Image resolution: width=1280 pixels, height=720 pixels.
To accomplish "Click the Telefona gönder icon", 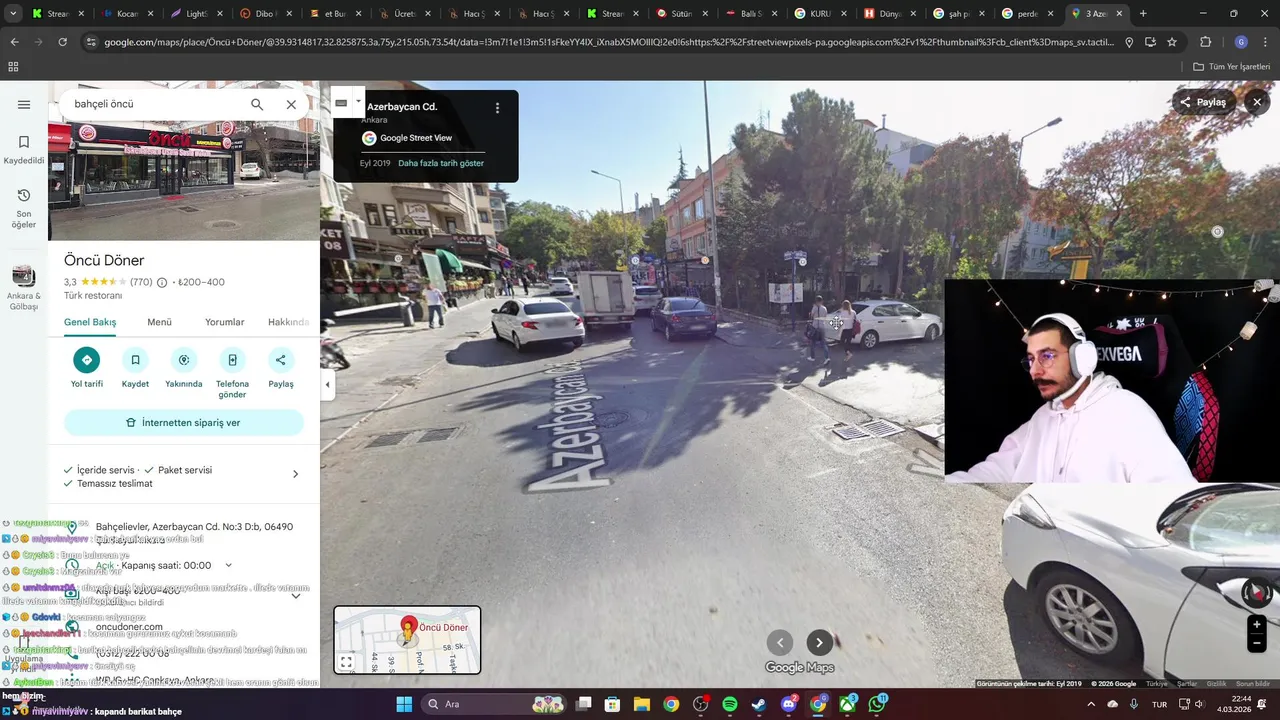I will coord(232,360).
